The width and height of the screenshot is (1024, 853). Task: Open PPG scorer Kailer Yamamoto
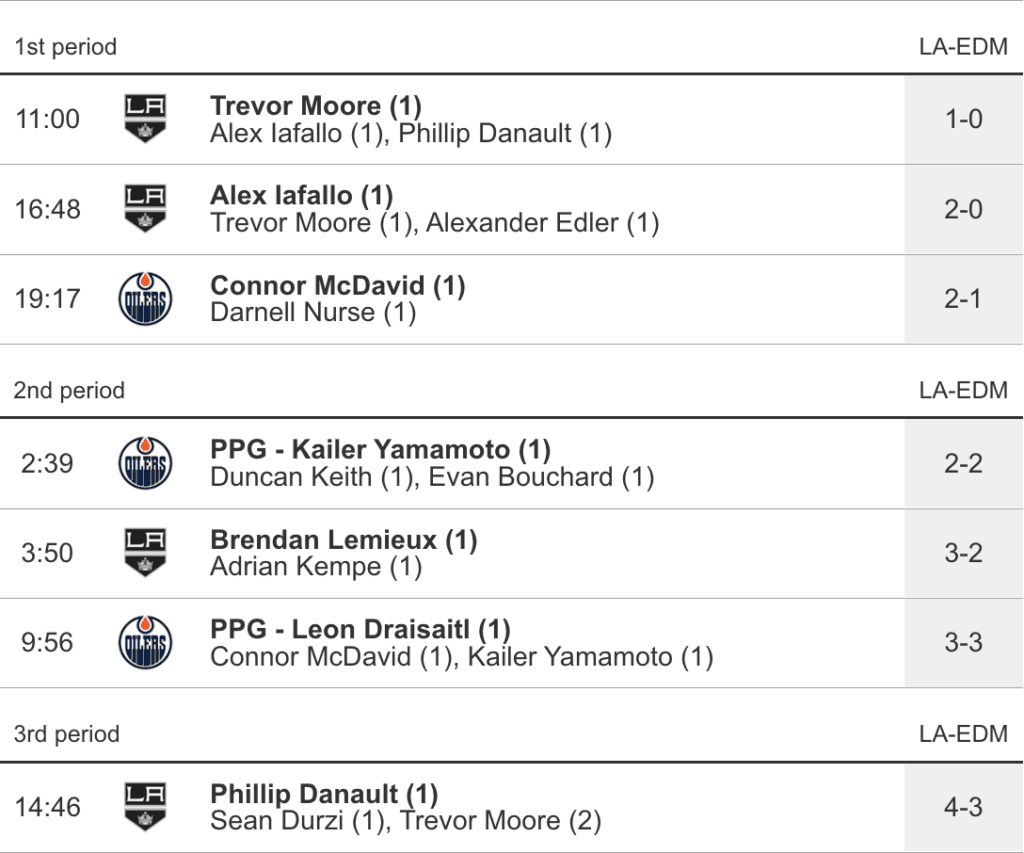[x=380, y=450]
